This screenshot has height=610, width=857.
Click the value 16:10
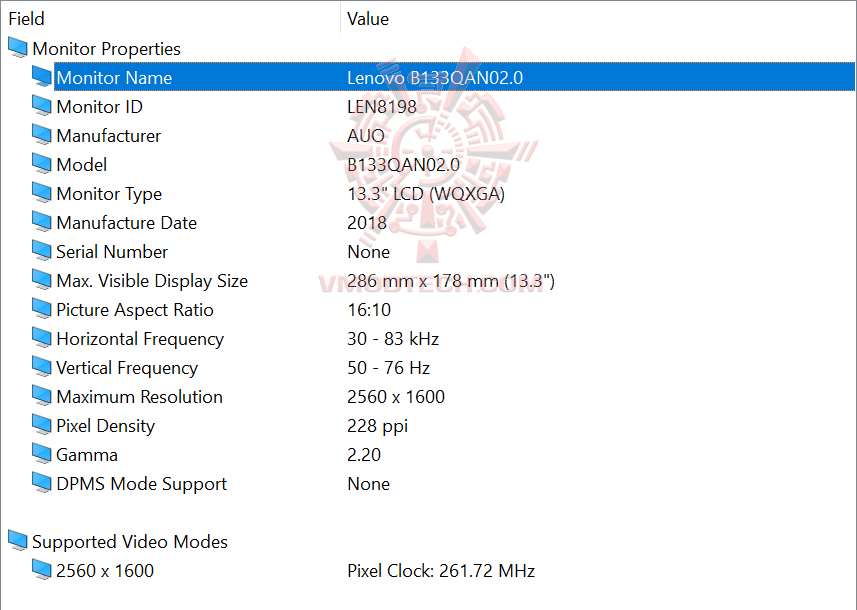[x=369, y=310]
